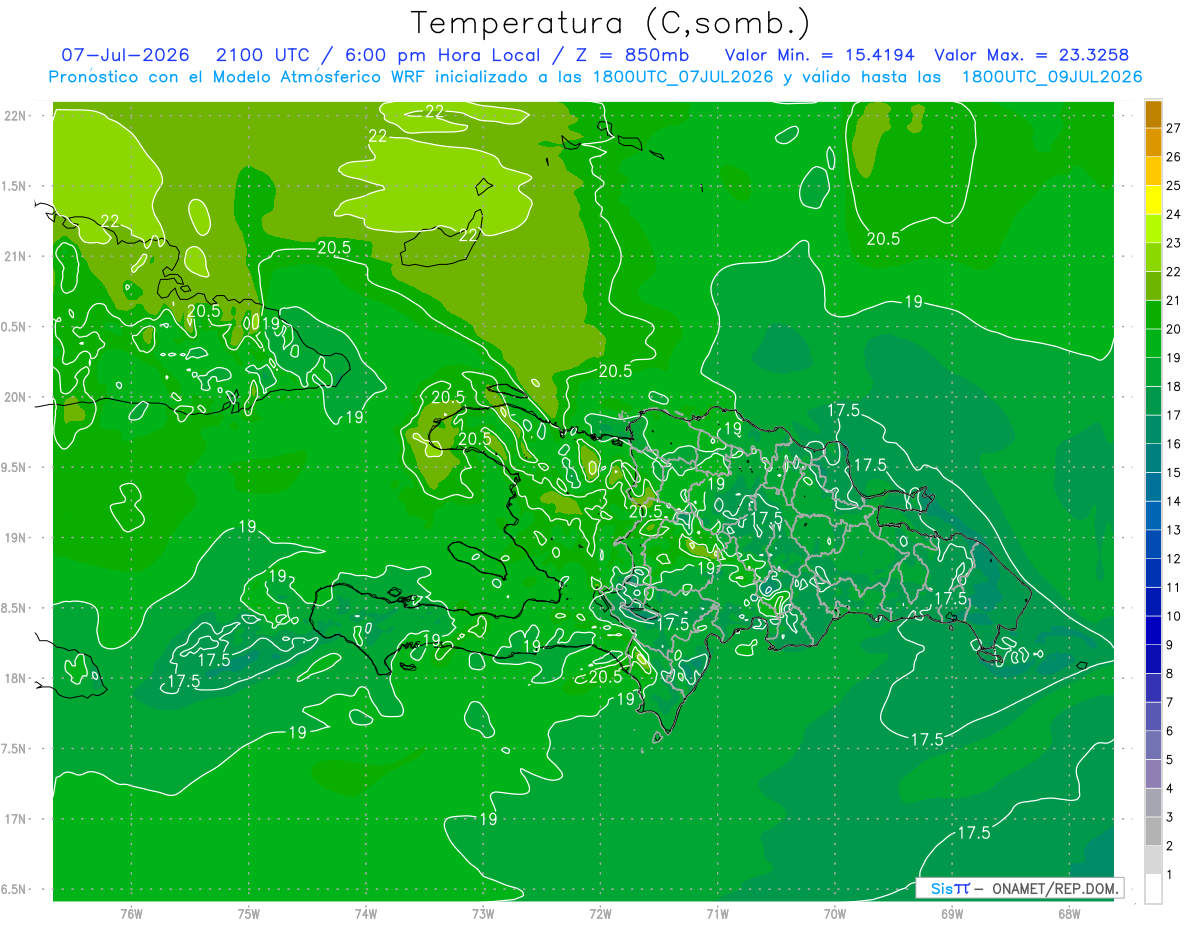Click the legend value label "11"
1200x927 pixels.
pos(1173,587)
